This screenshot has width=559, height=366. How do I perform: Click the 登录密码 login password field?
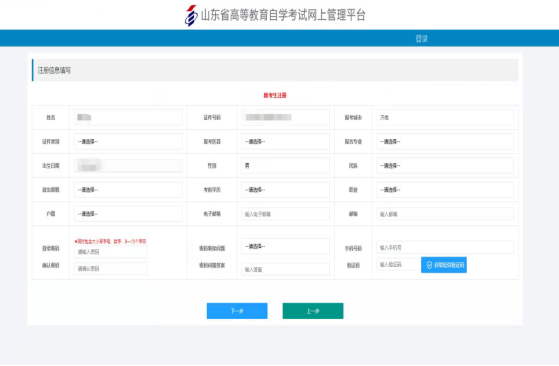point(111,252)
